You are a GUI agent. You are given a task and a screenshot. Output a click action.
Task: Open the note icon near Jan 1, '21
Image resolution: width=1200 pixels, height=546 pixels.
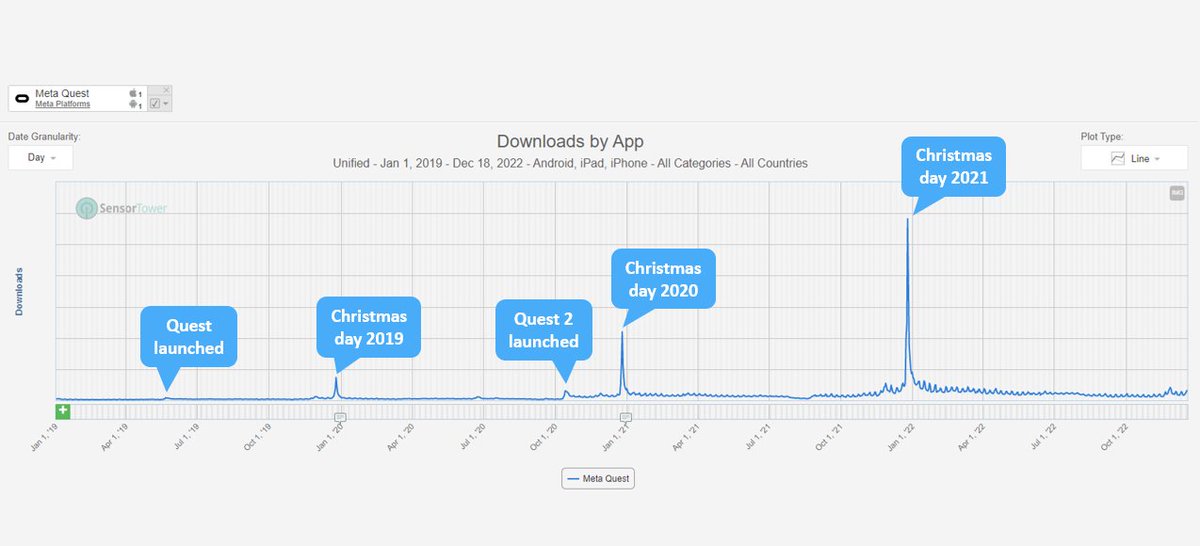pos(626,417)
